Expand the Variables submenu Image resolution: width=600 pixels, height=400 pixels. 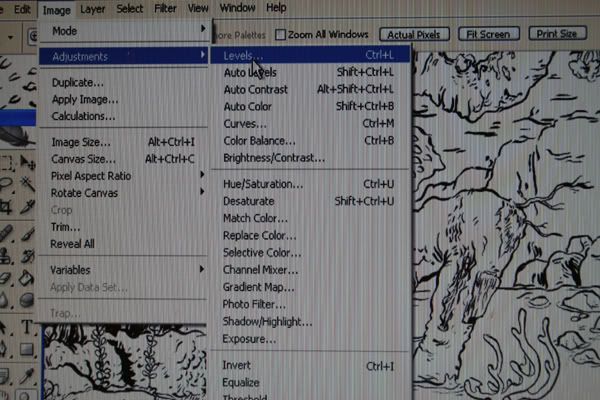click(x=123, y=270)
